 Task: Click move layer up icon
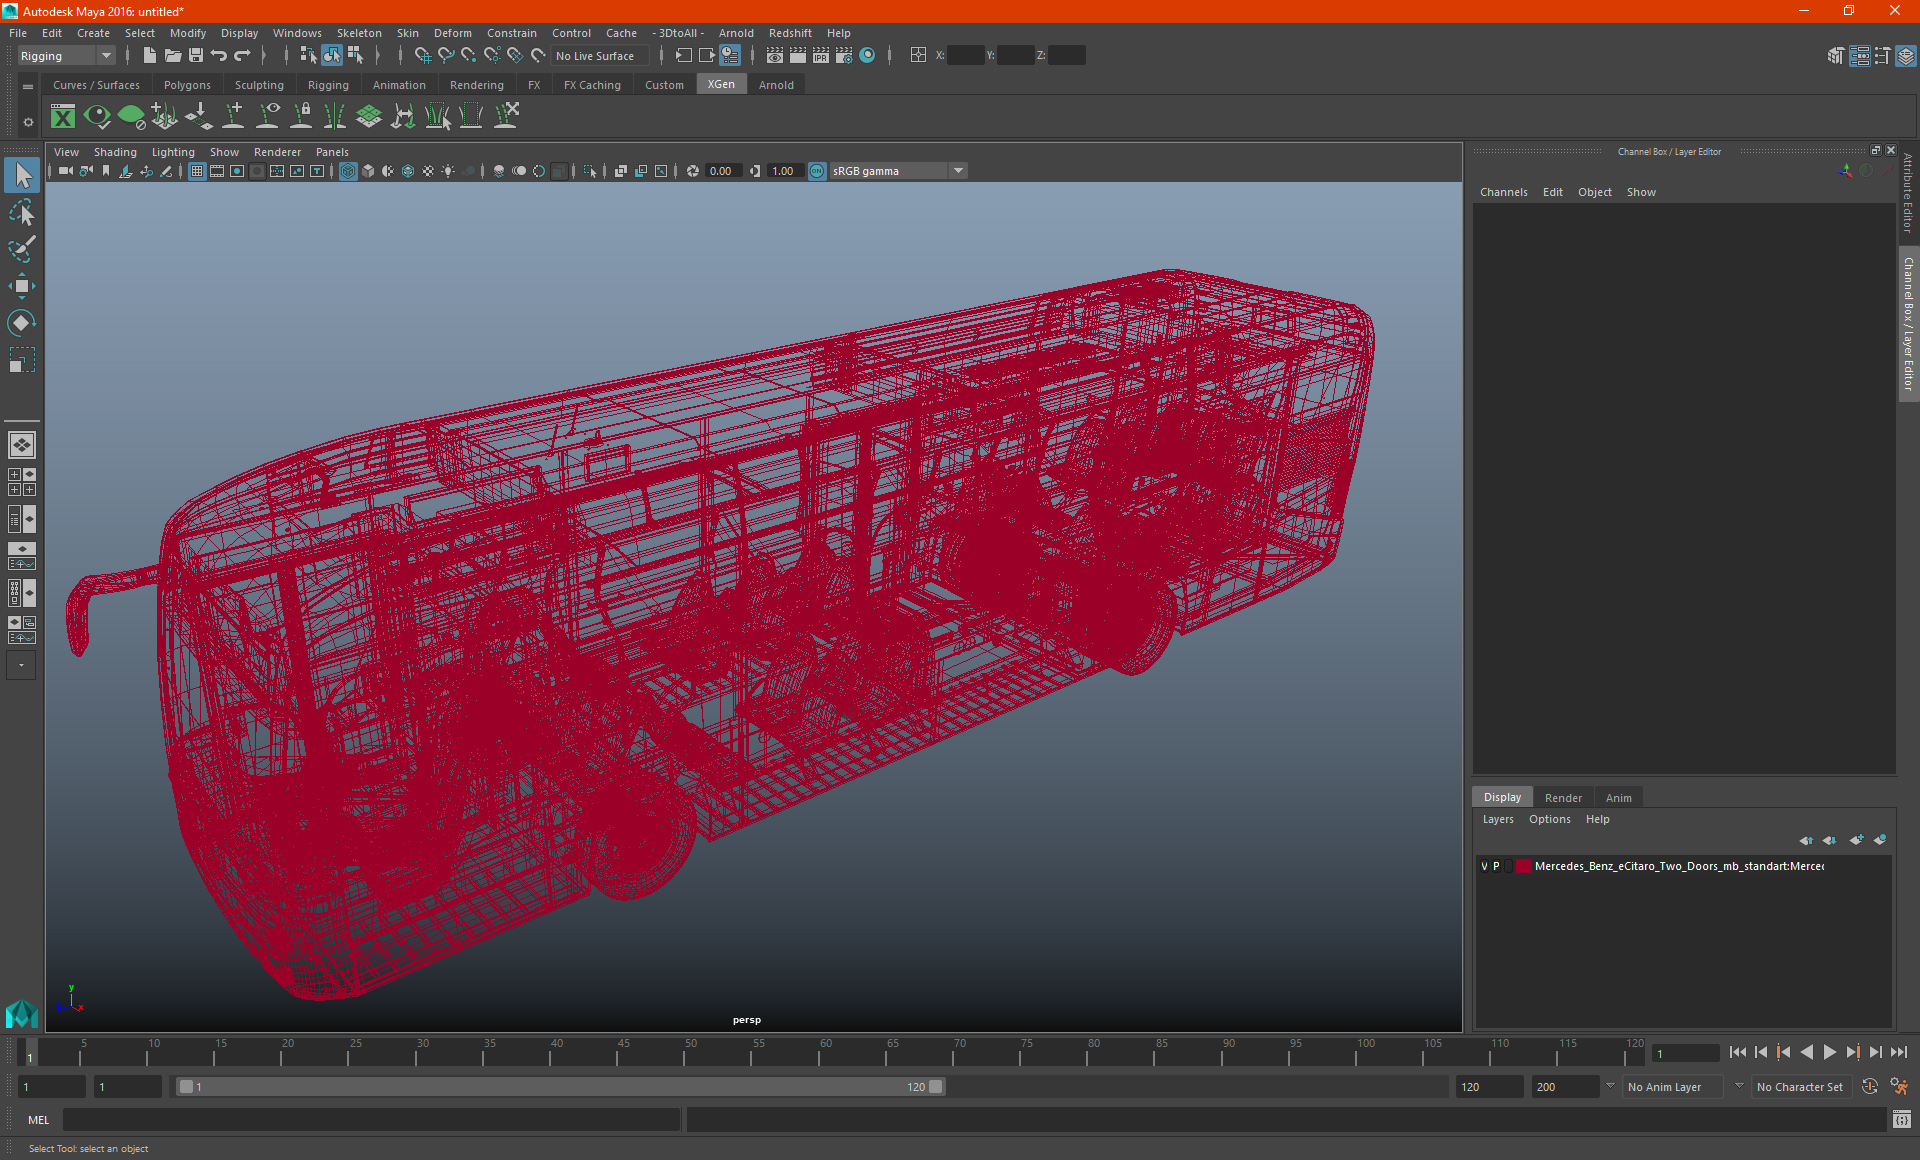pos(1806,840)
